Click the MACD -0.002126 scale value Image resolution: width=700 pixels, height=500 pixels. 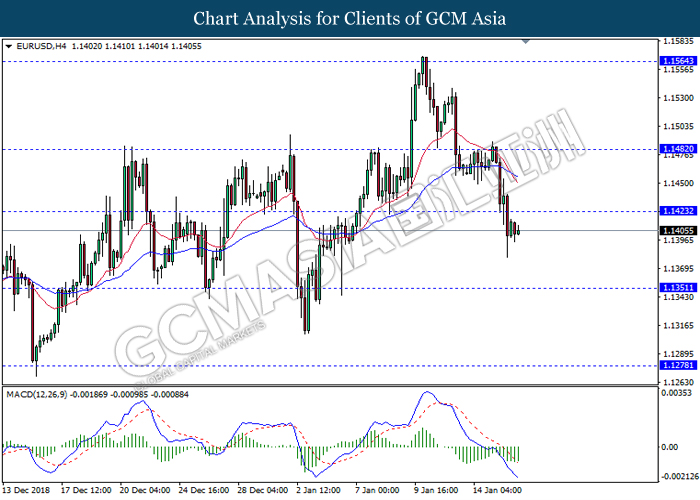point(680,477)
